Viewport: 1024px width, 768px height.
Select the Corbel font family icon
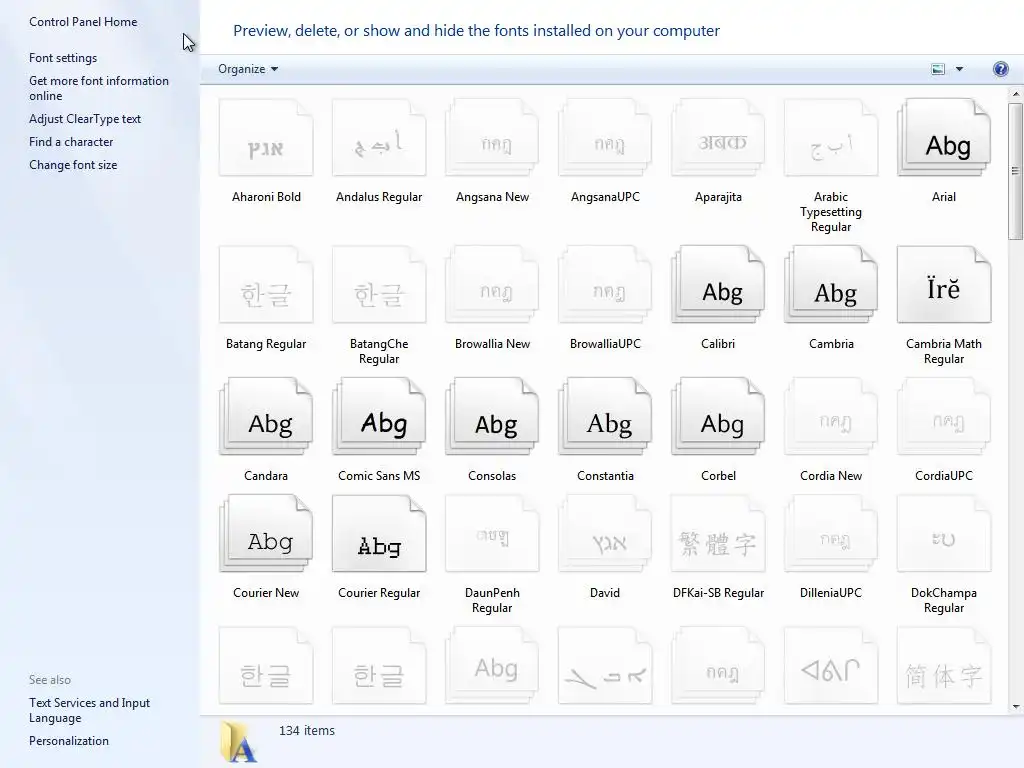(718, 417)
